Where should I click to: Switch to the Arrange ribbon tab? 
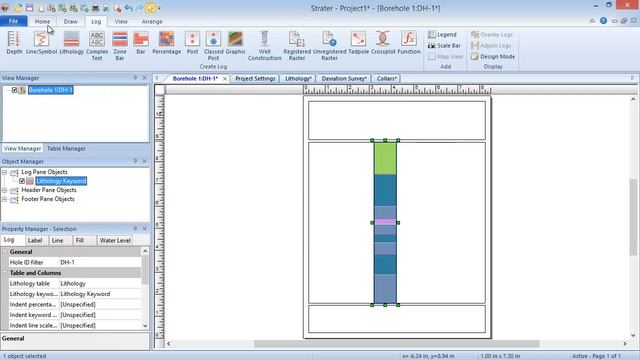pyautogui.click(x=152, y=21)
